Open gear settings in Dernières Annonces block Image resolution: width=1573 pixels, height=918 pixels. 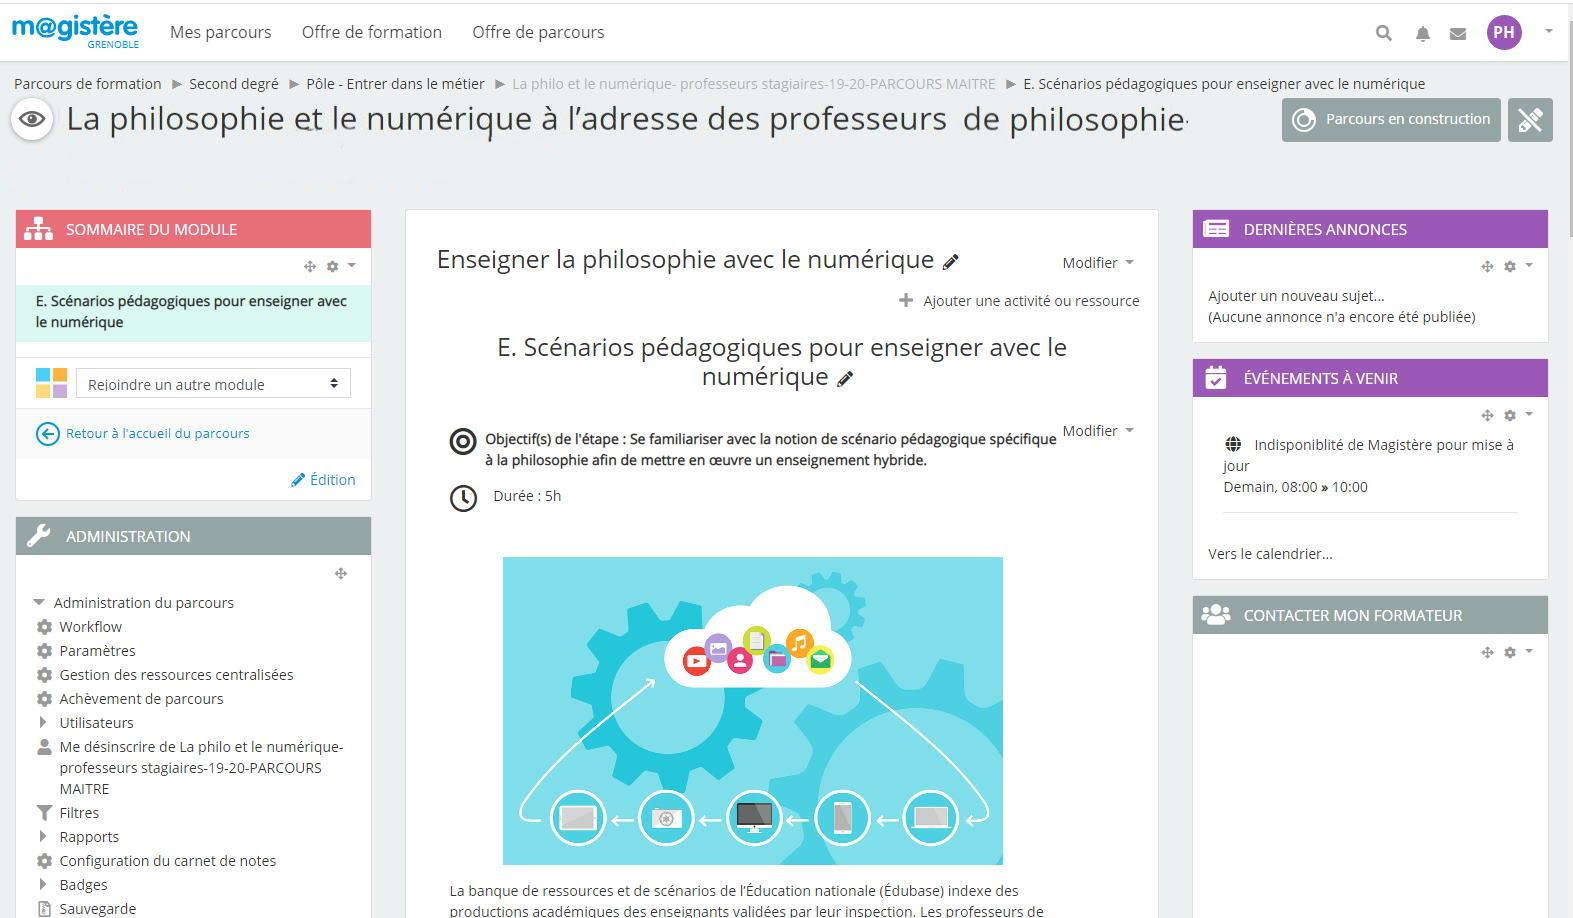tap(1511, 266)
